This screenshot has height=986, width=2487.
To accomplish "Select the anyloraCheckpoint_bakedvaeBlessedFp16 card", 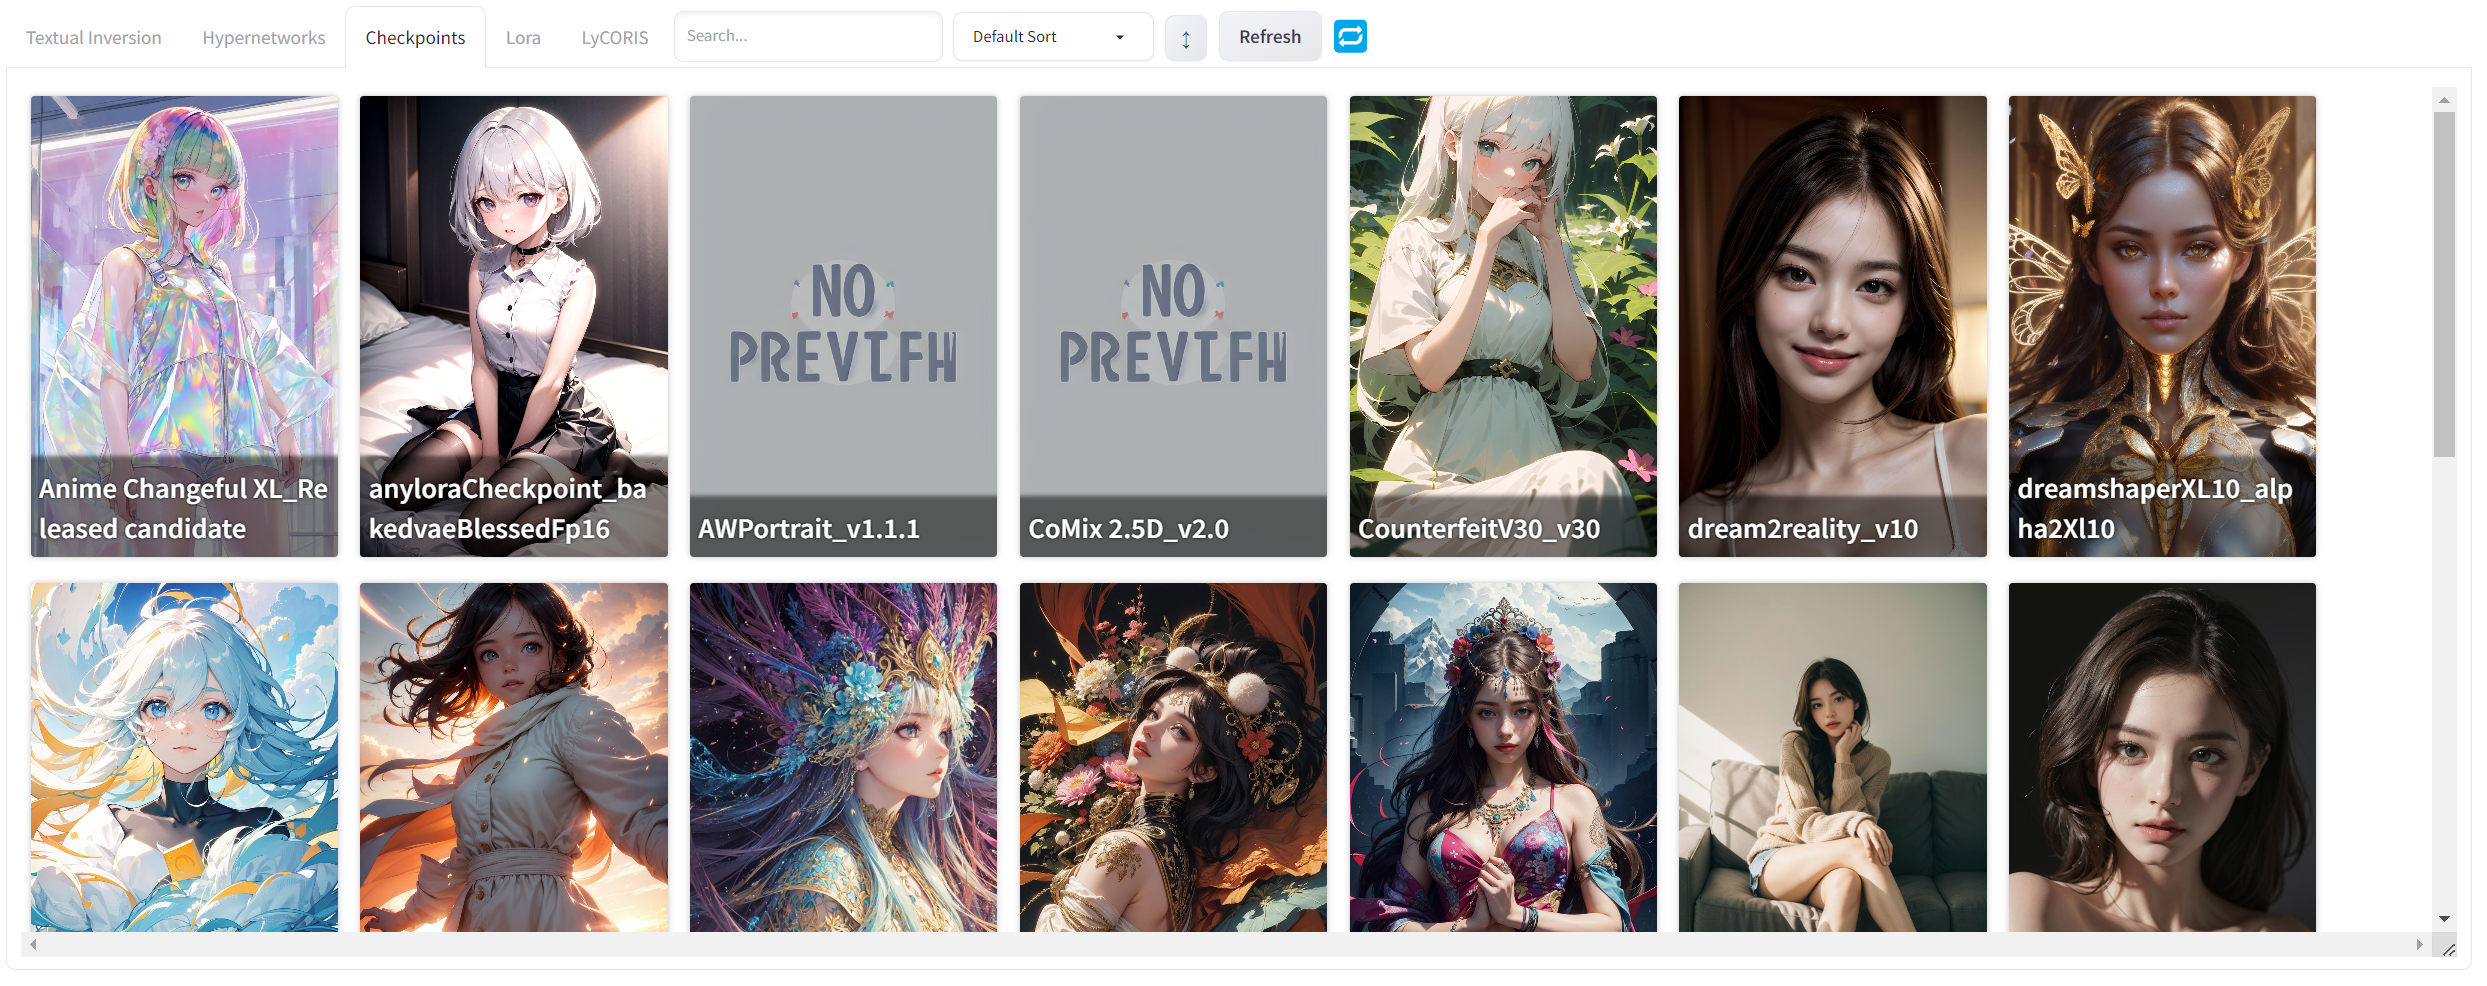I will coord(514,326).
